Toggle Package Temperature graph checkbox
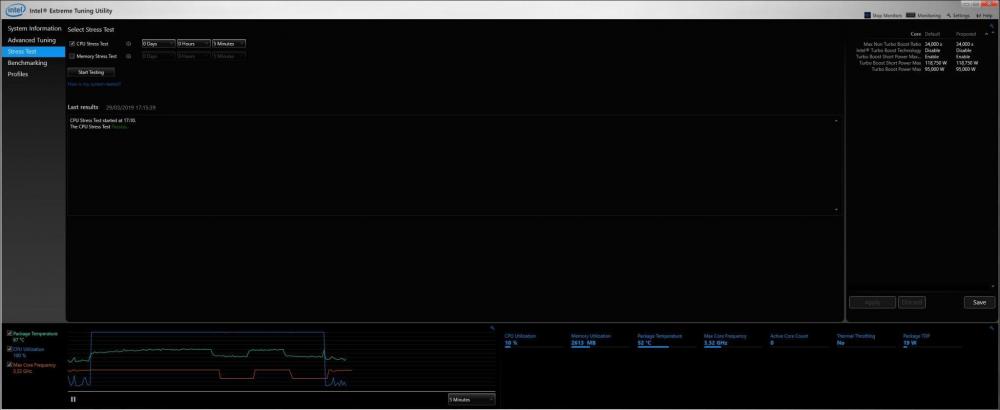Viewport: 1000px width, 410px height. 10,333
